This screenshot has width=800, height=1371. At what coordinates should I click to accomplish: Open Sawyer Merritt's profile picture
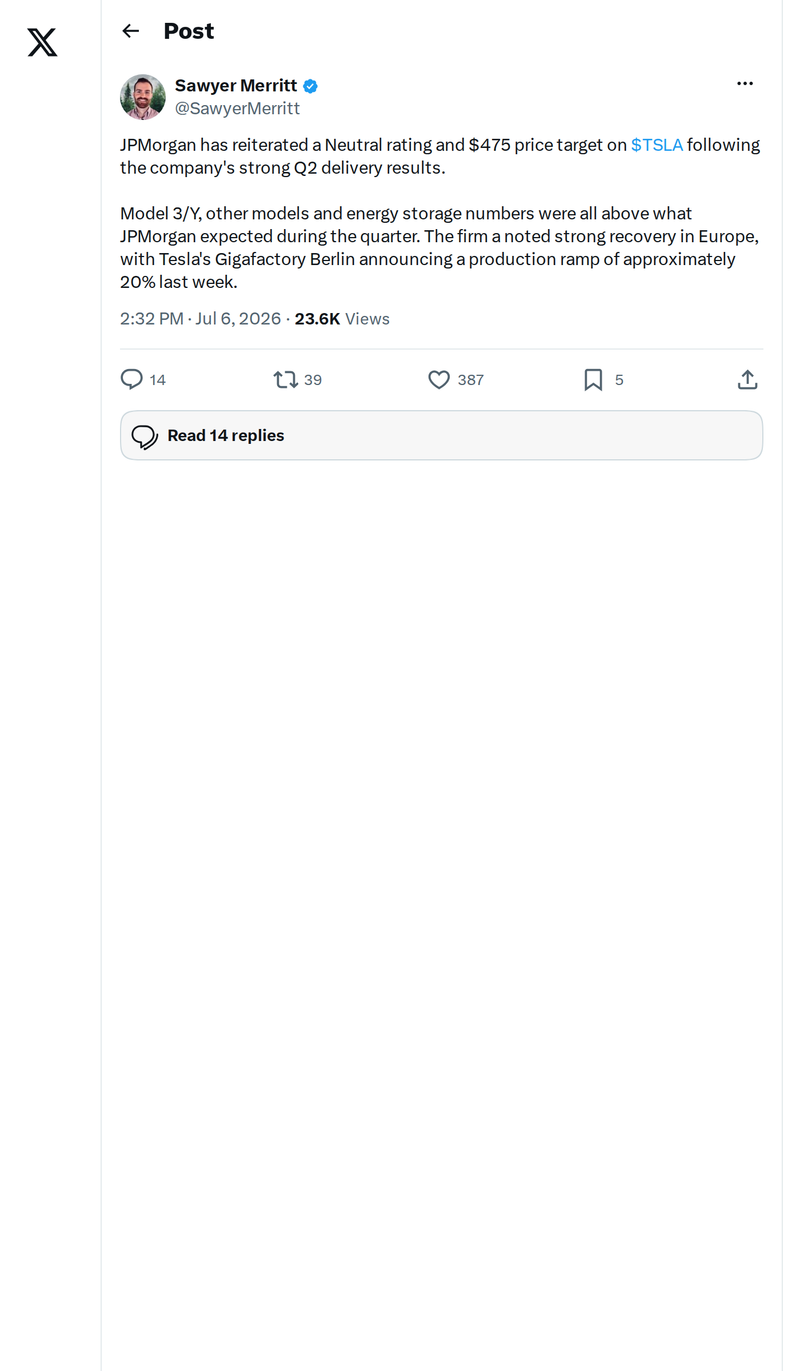click(143, 97)
